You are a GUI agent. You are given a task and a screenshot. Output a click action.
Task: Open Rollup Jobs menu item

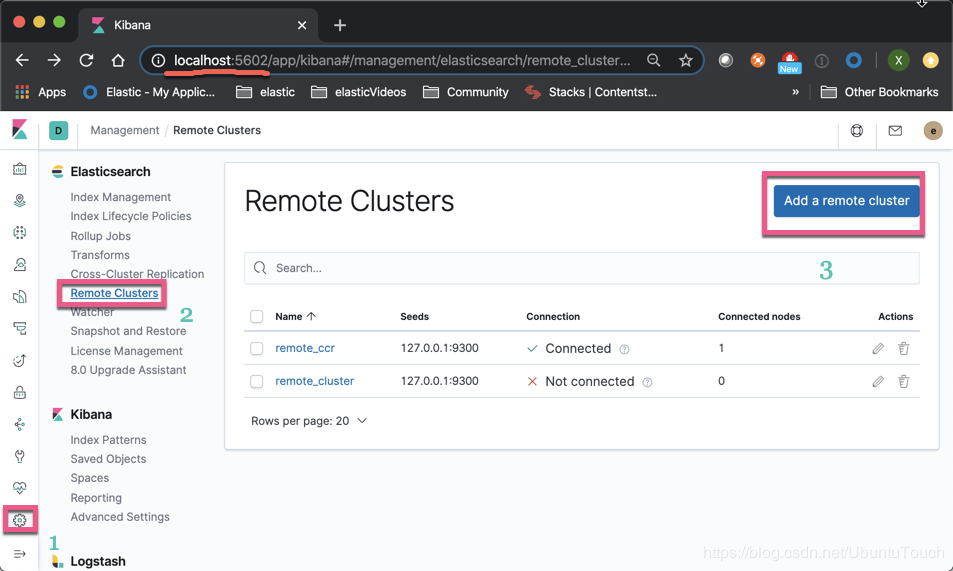[100, 236]
